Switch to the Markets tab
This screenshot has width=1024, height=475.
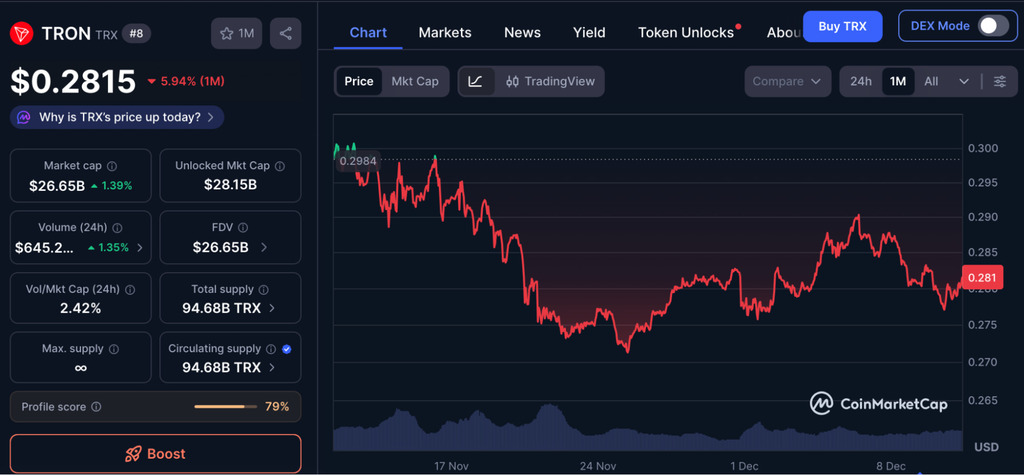[445, 32]
